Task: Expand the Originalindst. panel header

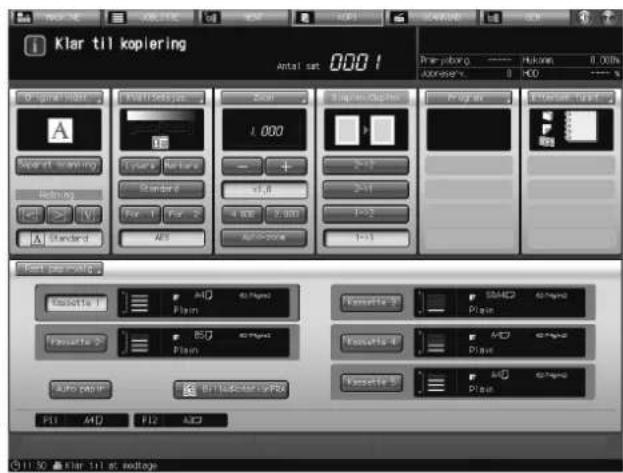Action: pos(60,97)
